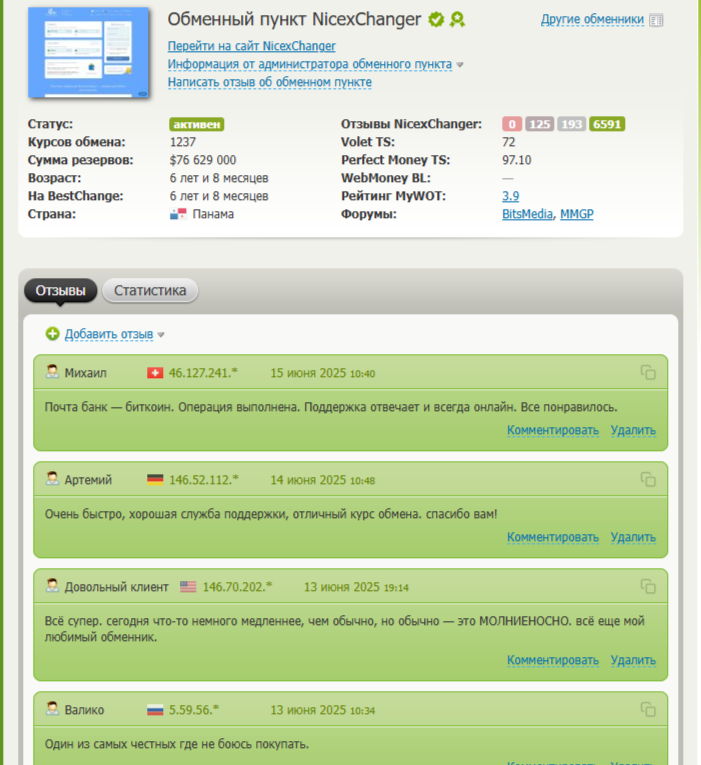This screenshot has width=701, height=765.
Task: Click the Perfect Money TS value 97.10
Action: click(517, 160)
